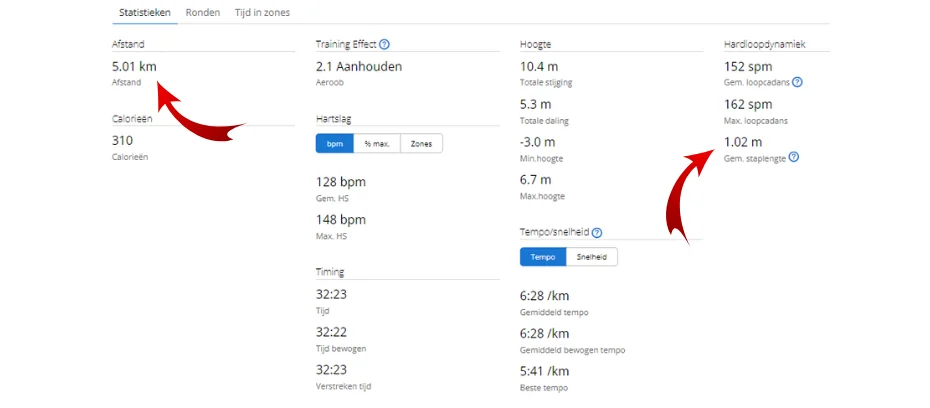Click help icon beside Gem. loopcadans
Image resolution: width=930 pixels, height=408 pixels.
(797, 81)
